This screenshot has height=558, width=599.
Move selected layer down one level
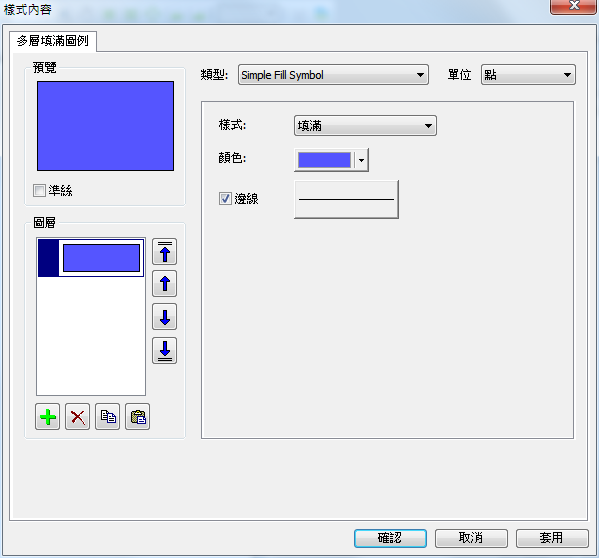tap(164, 317)
